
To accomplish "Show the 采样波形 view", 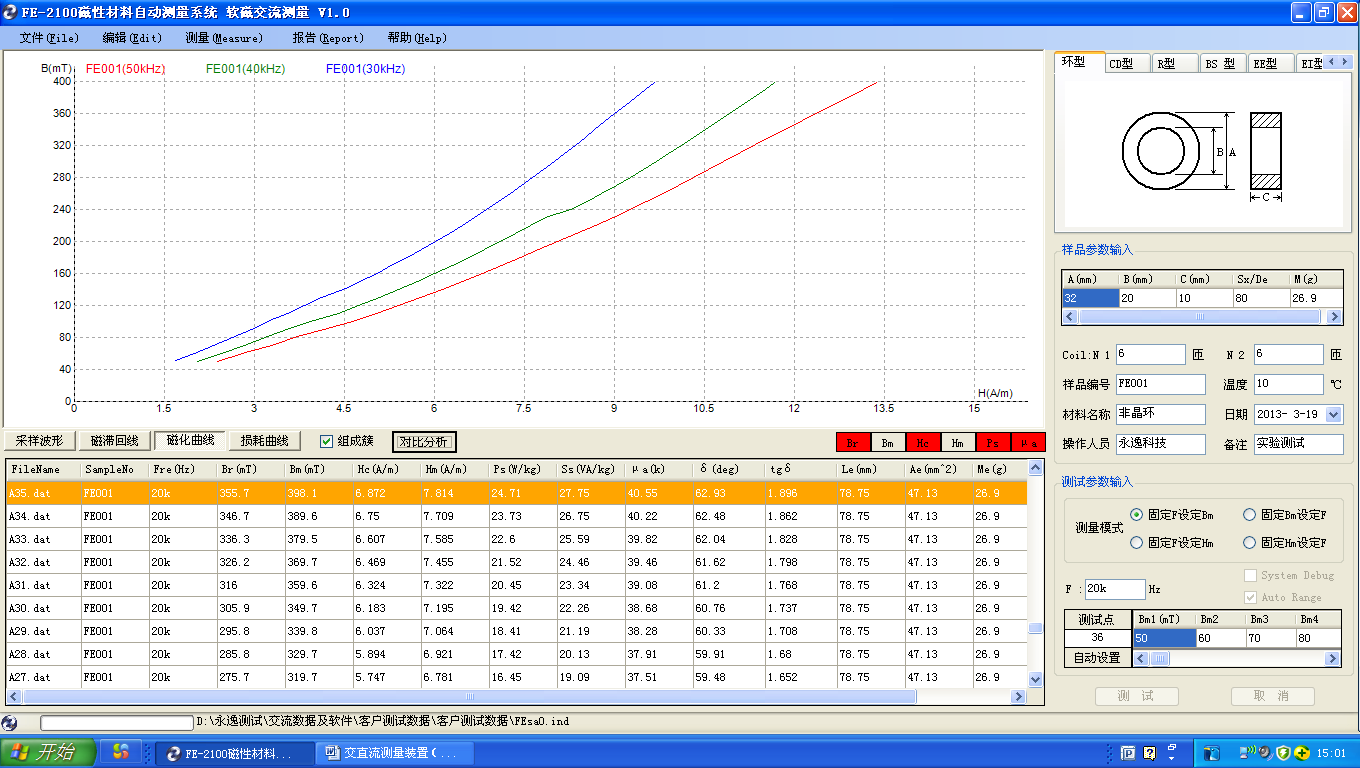I will pos(40,441).
